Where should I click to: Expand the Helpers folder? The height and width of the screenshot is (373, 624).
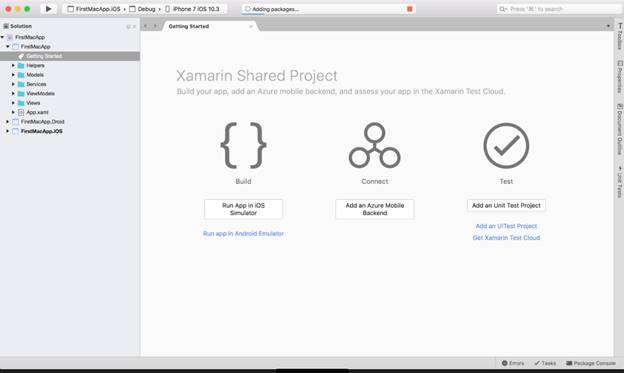coord(13,65)
